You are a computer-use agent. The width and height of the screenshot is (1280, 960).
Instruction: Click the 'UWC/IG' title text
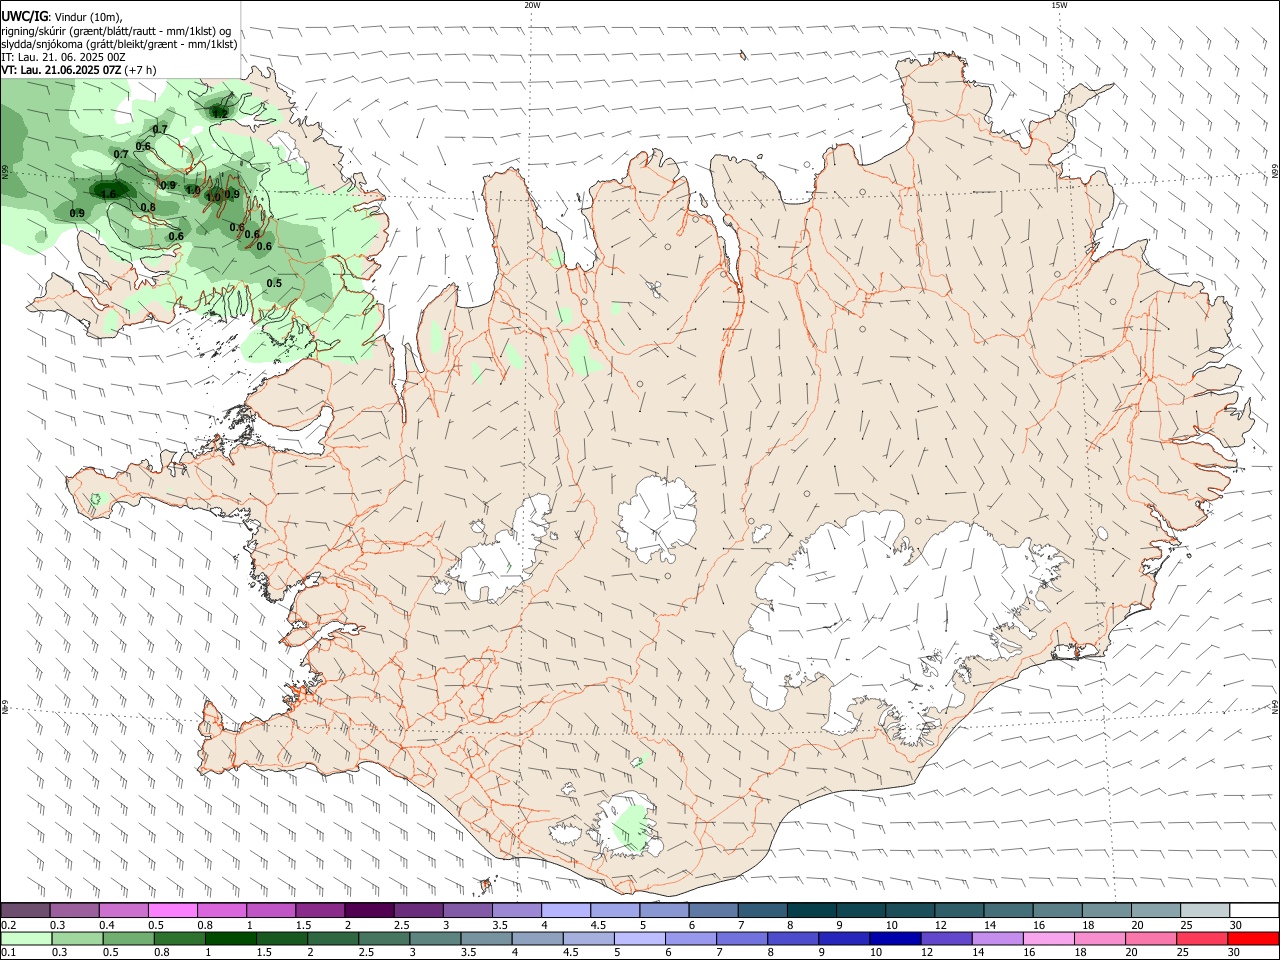[x=24, y=16]
